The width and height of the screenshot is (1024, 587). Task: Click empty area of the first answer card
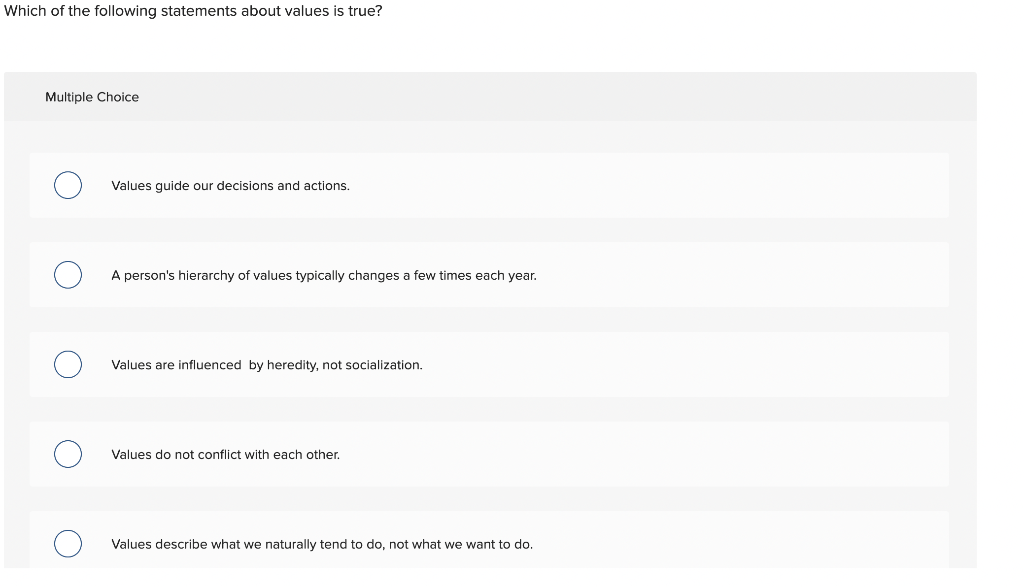(x=653, y=185)
